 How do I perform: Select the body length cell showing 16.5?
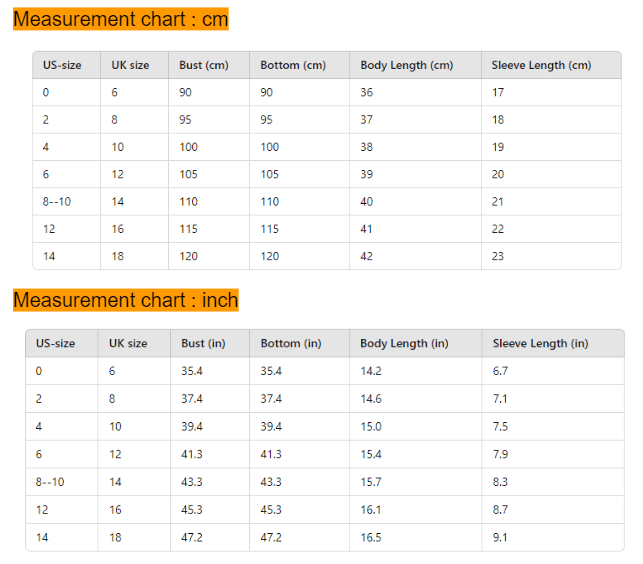[371, 537]
